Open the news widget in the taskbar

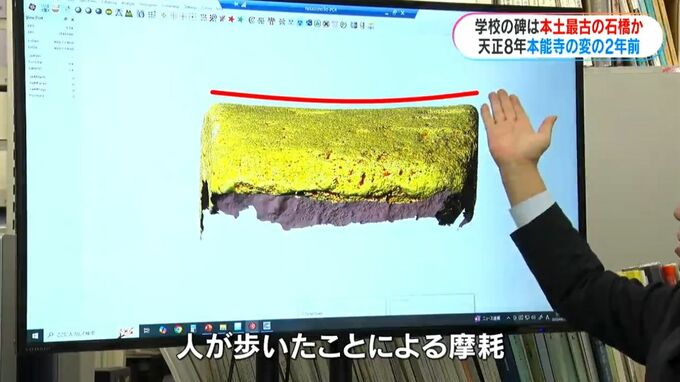488,318
